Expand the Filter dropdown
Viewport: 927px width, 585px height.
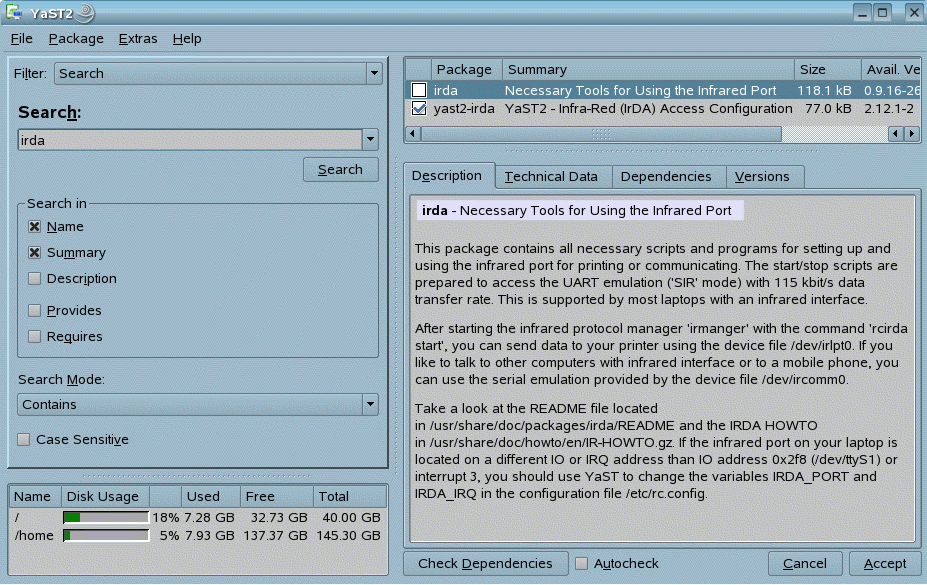374,73
